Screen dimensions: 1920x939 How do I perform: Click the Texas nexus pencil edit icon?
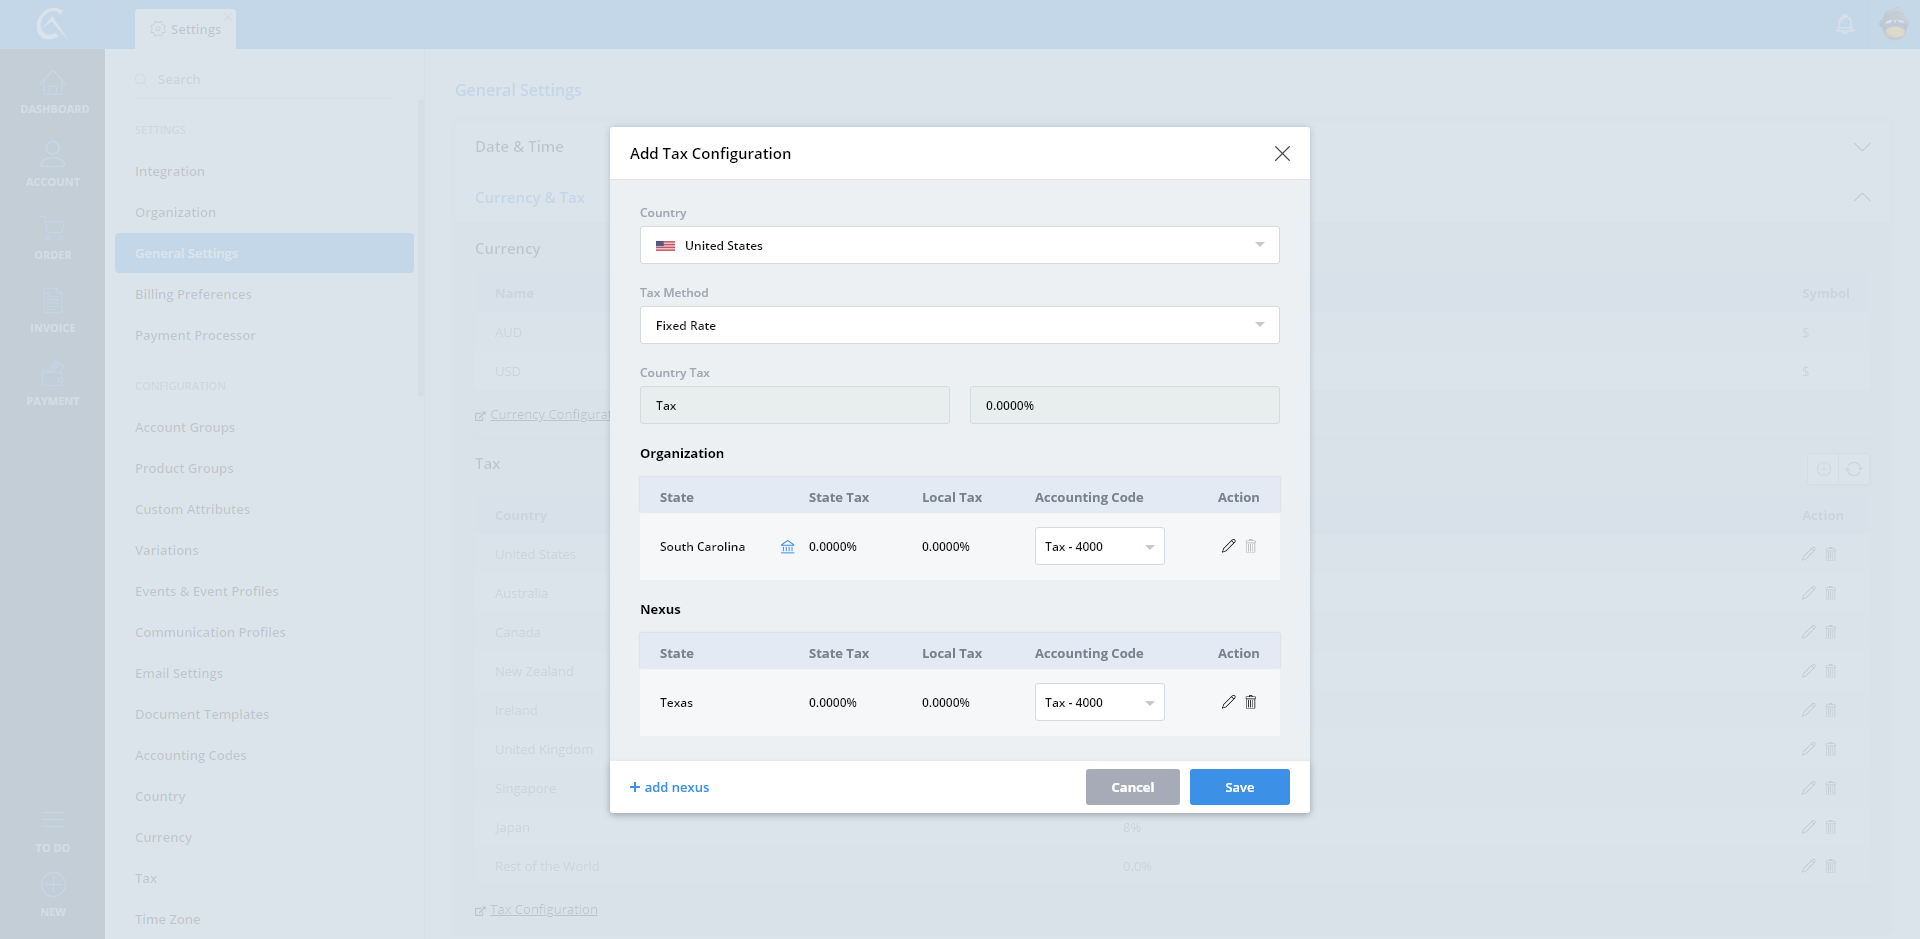coord(1228,702)
